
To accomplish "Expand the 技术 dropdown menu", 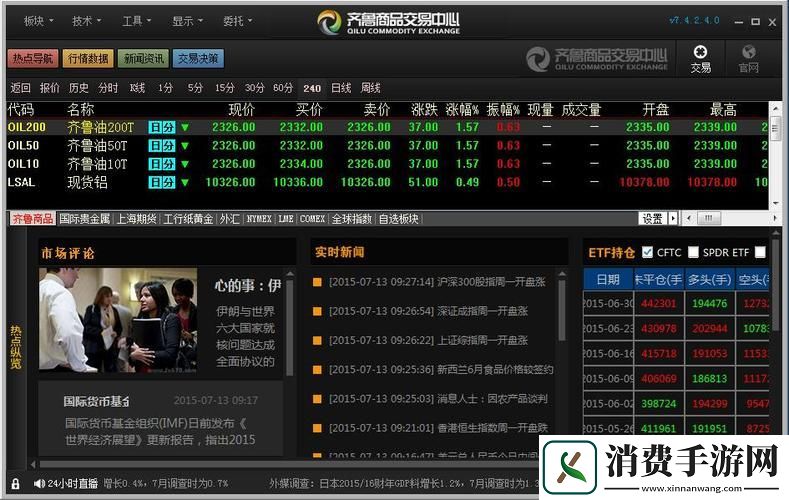I will pyautogui.click(x=87, y=20).
